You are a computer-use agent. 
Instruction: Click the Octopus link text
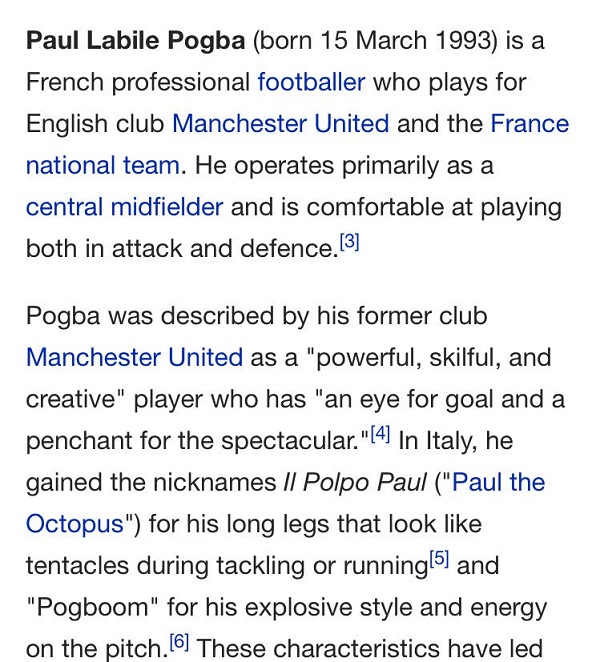[75, 524]
